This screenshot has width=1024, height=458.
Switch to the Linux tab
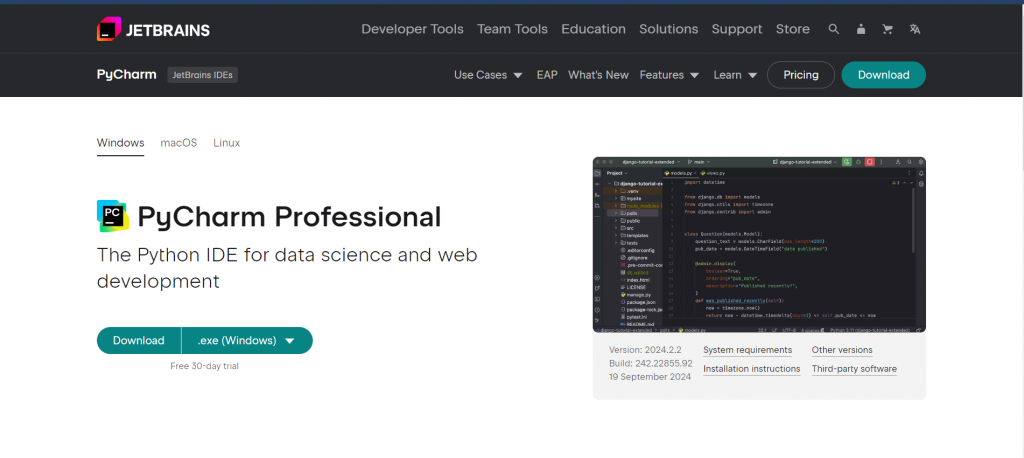[227, 143]
